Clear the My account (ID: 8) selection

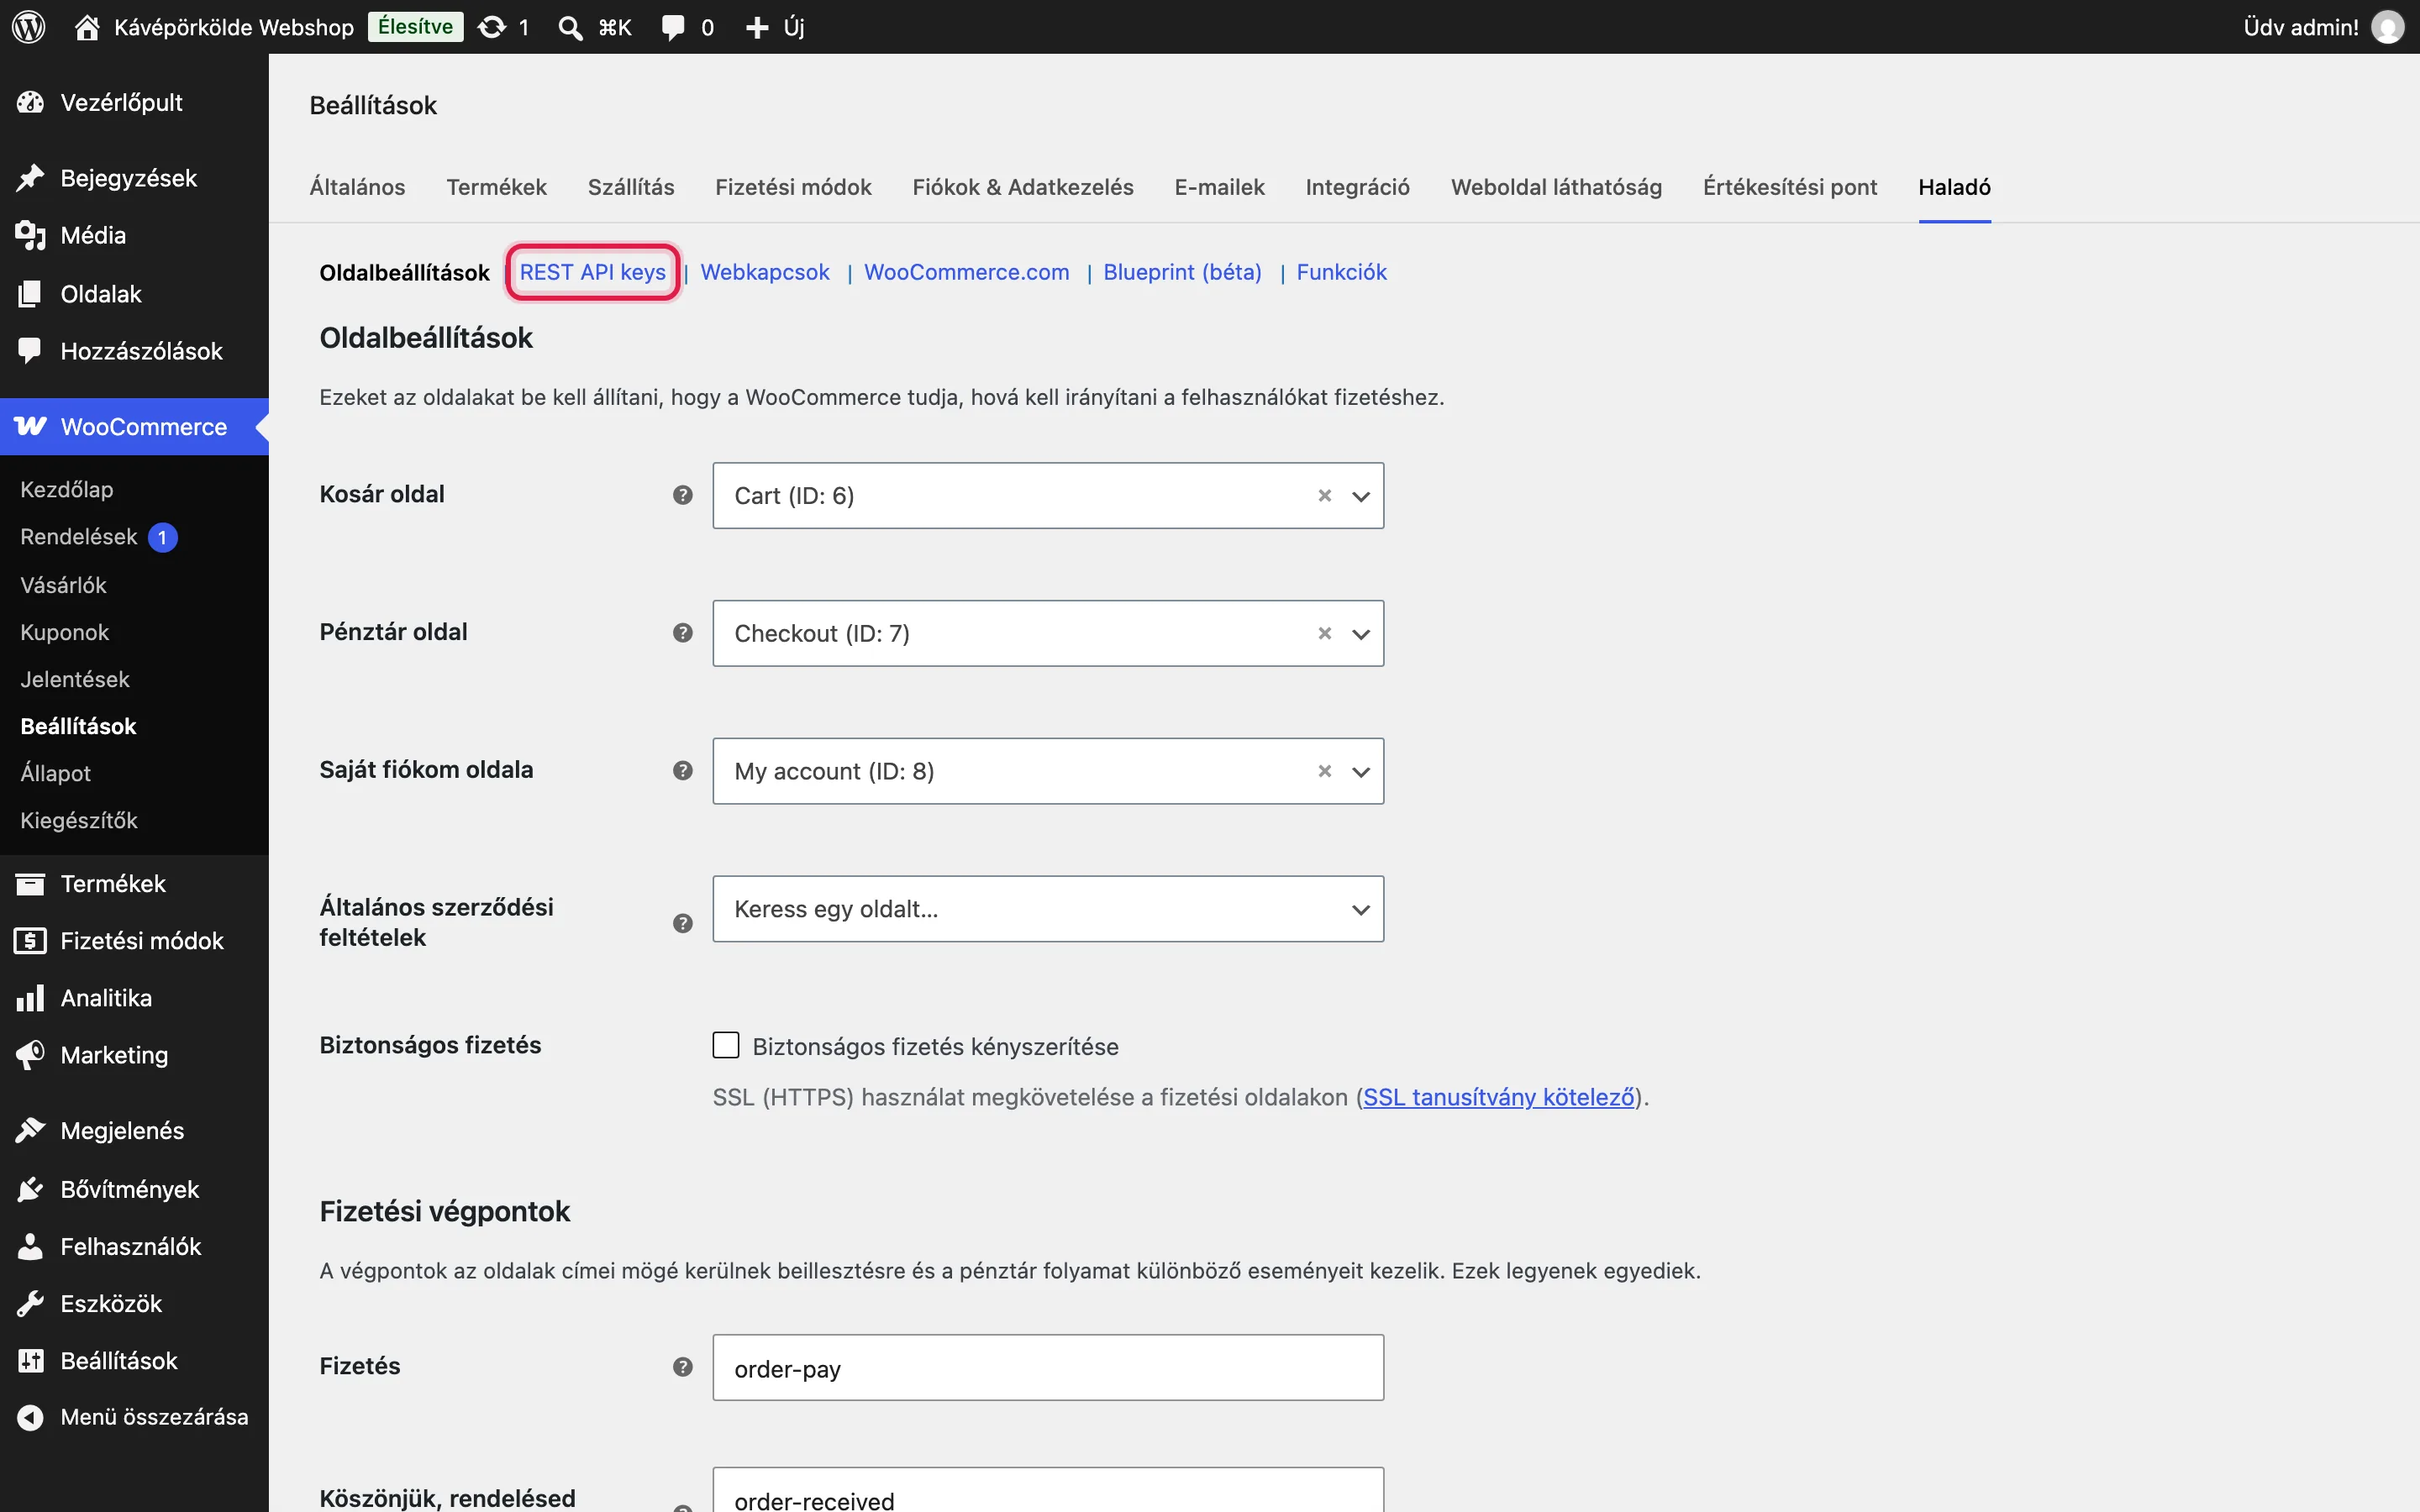tap(1325, 771)
